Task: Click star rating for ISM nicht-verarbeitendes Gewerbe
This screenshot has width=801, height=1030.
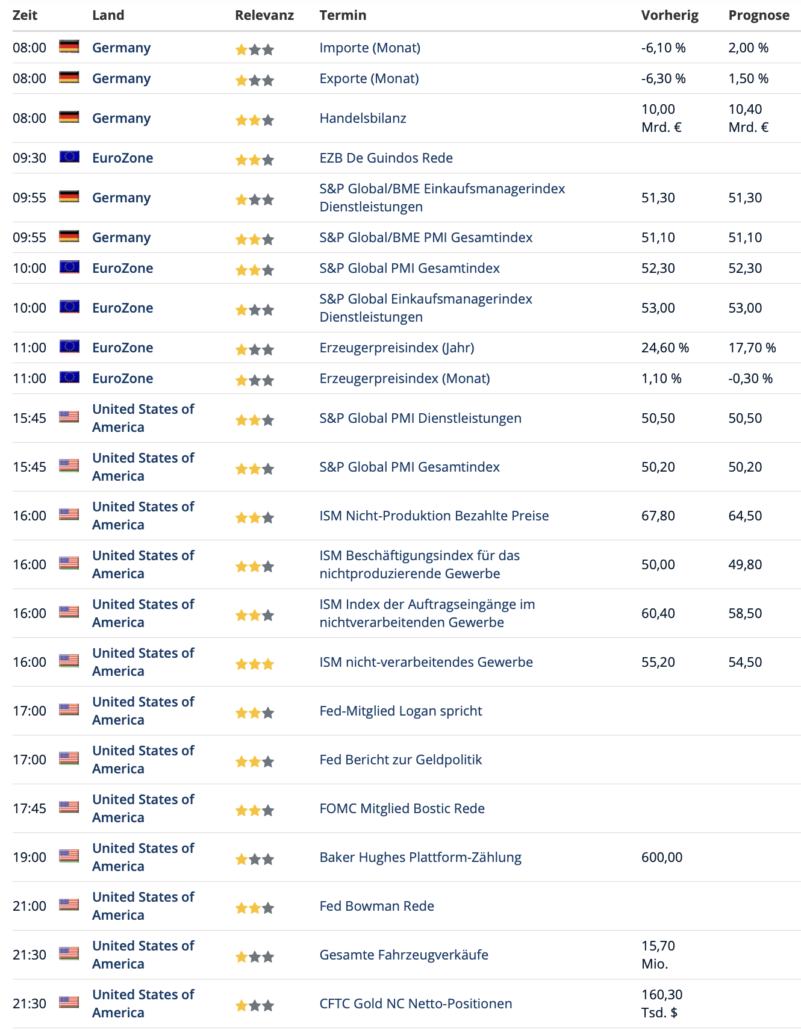Action: point(254,663)
